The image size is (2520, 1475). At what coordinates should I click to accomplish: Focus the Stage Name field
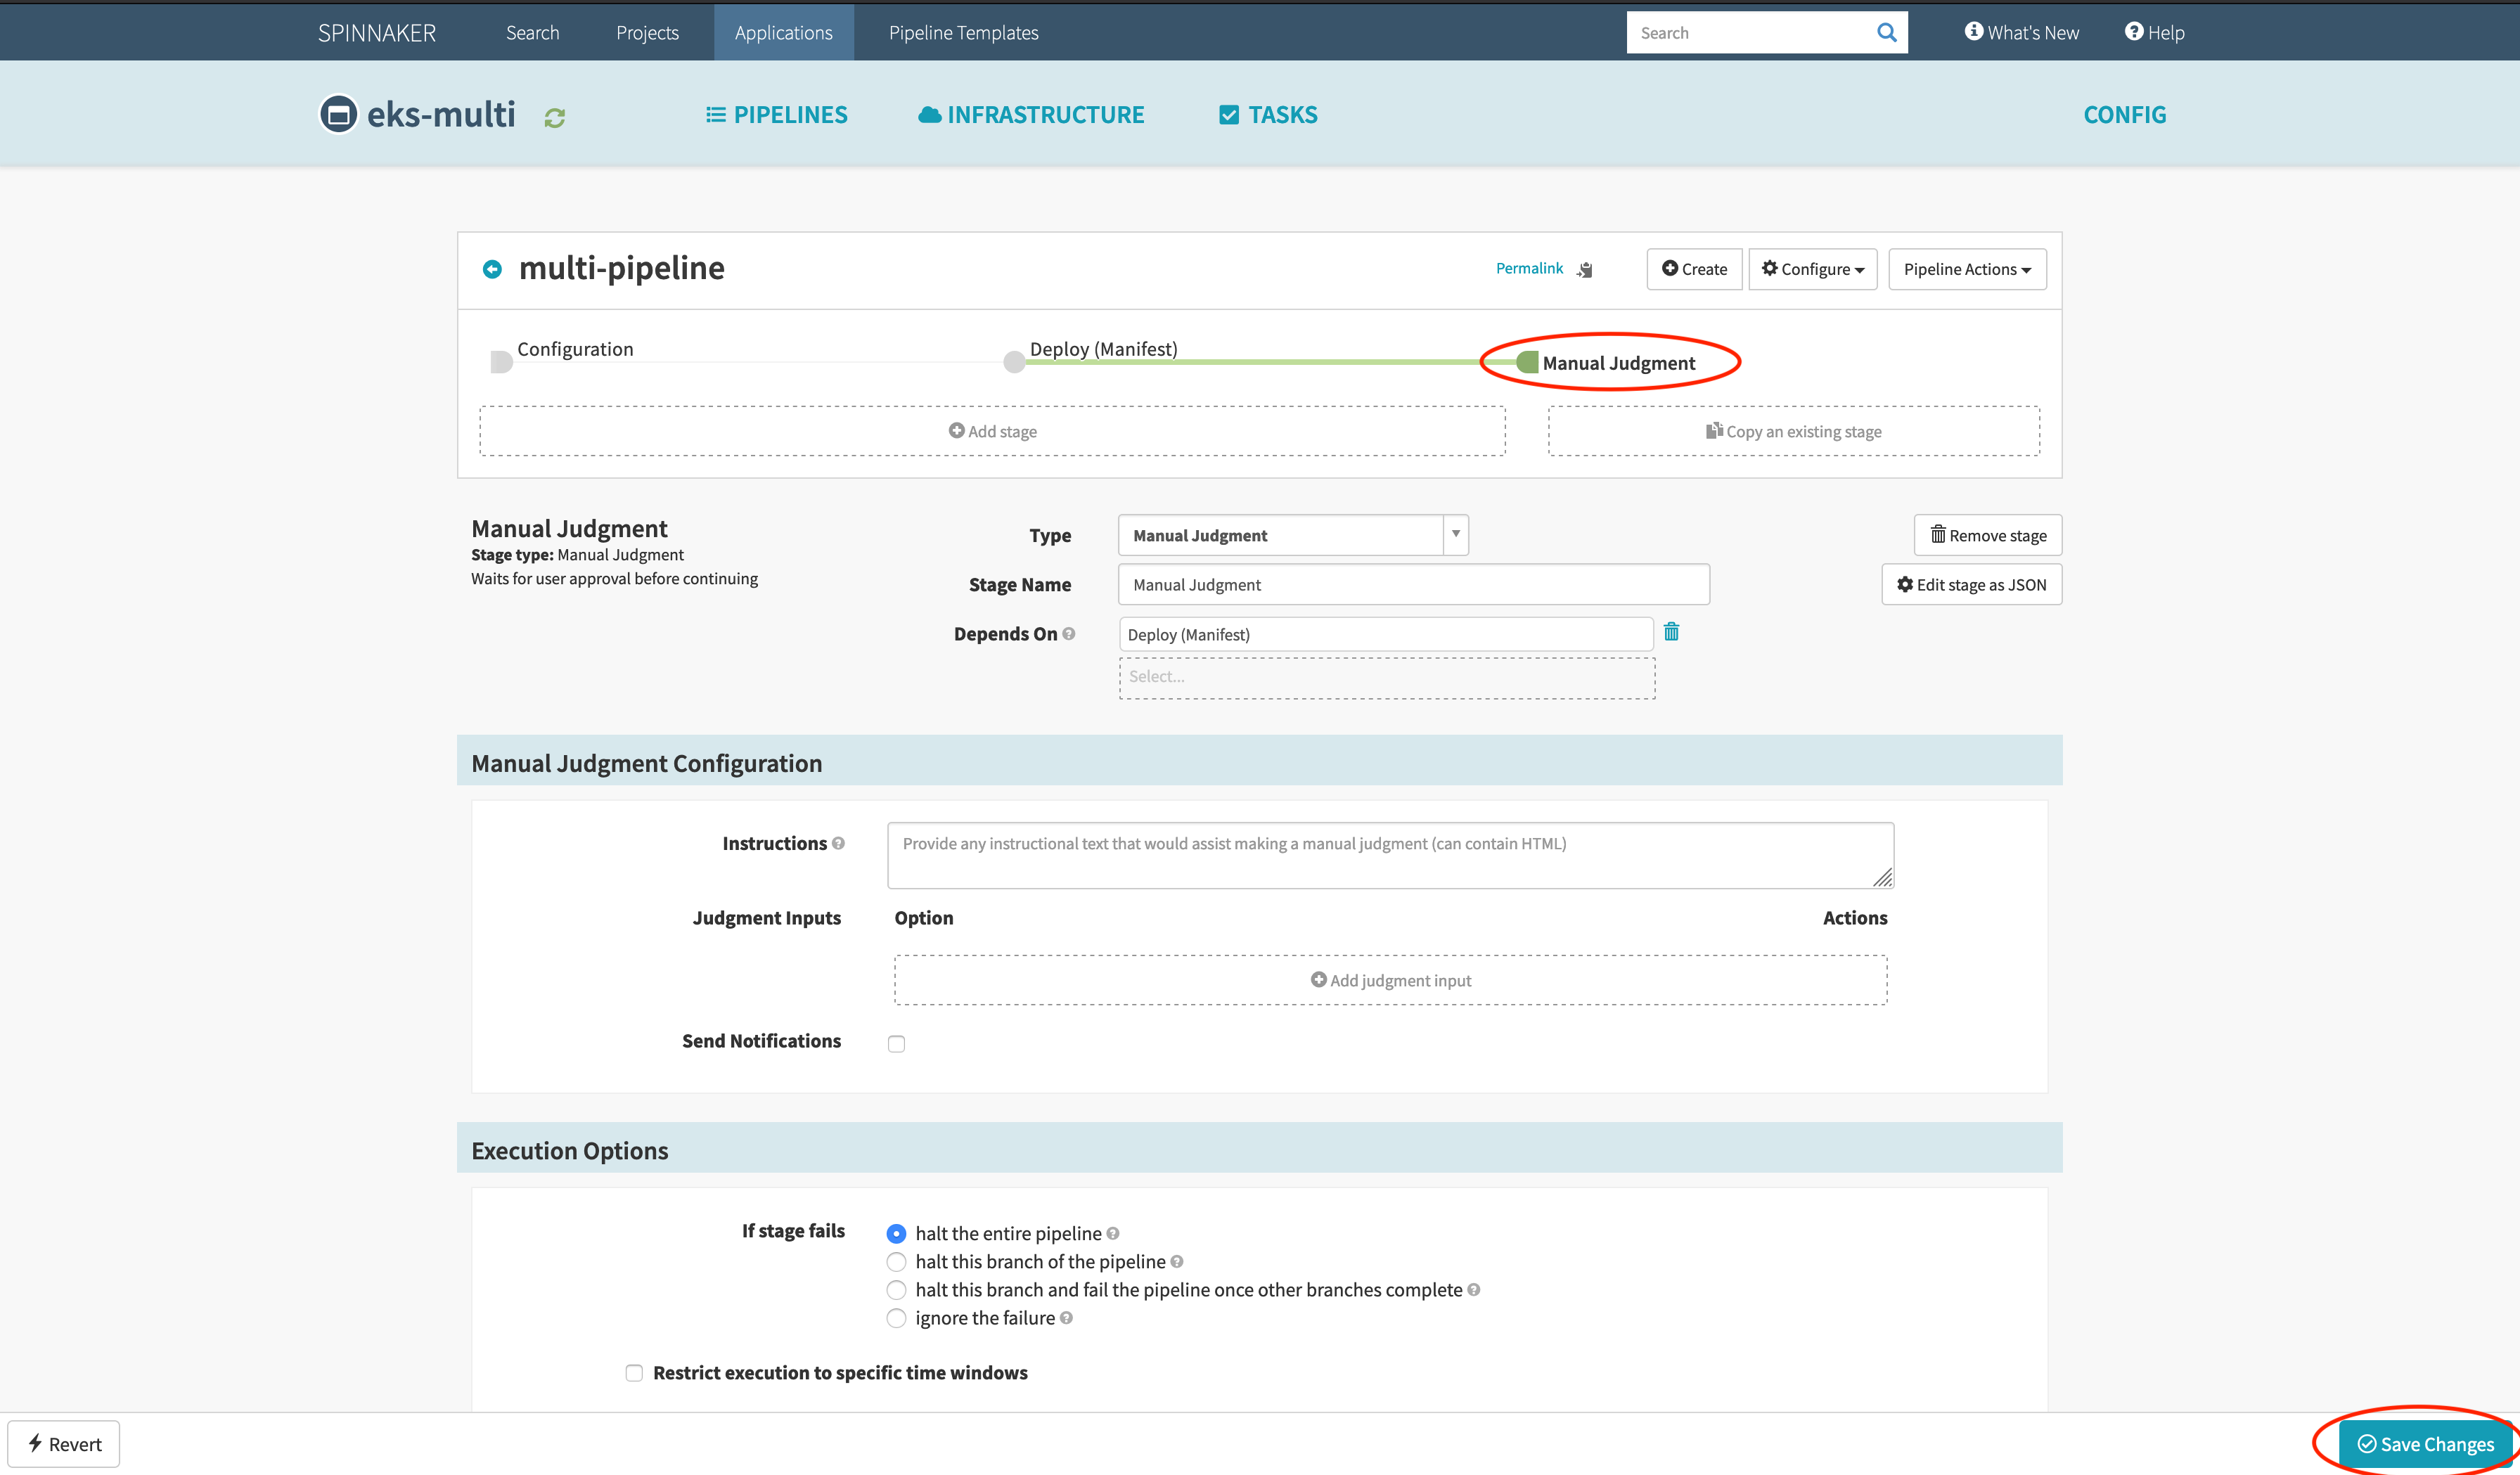pos(1413,584)
